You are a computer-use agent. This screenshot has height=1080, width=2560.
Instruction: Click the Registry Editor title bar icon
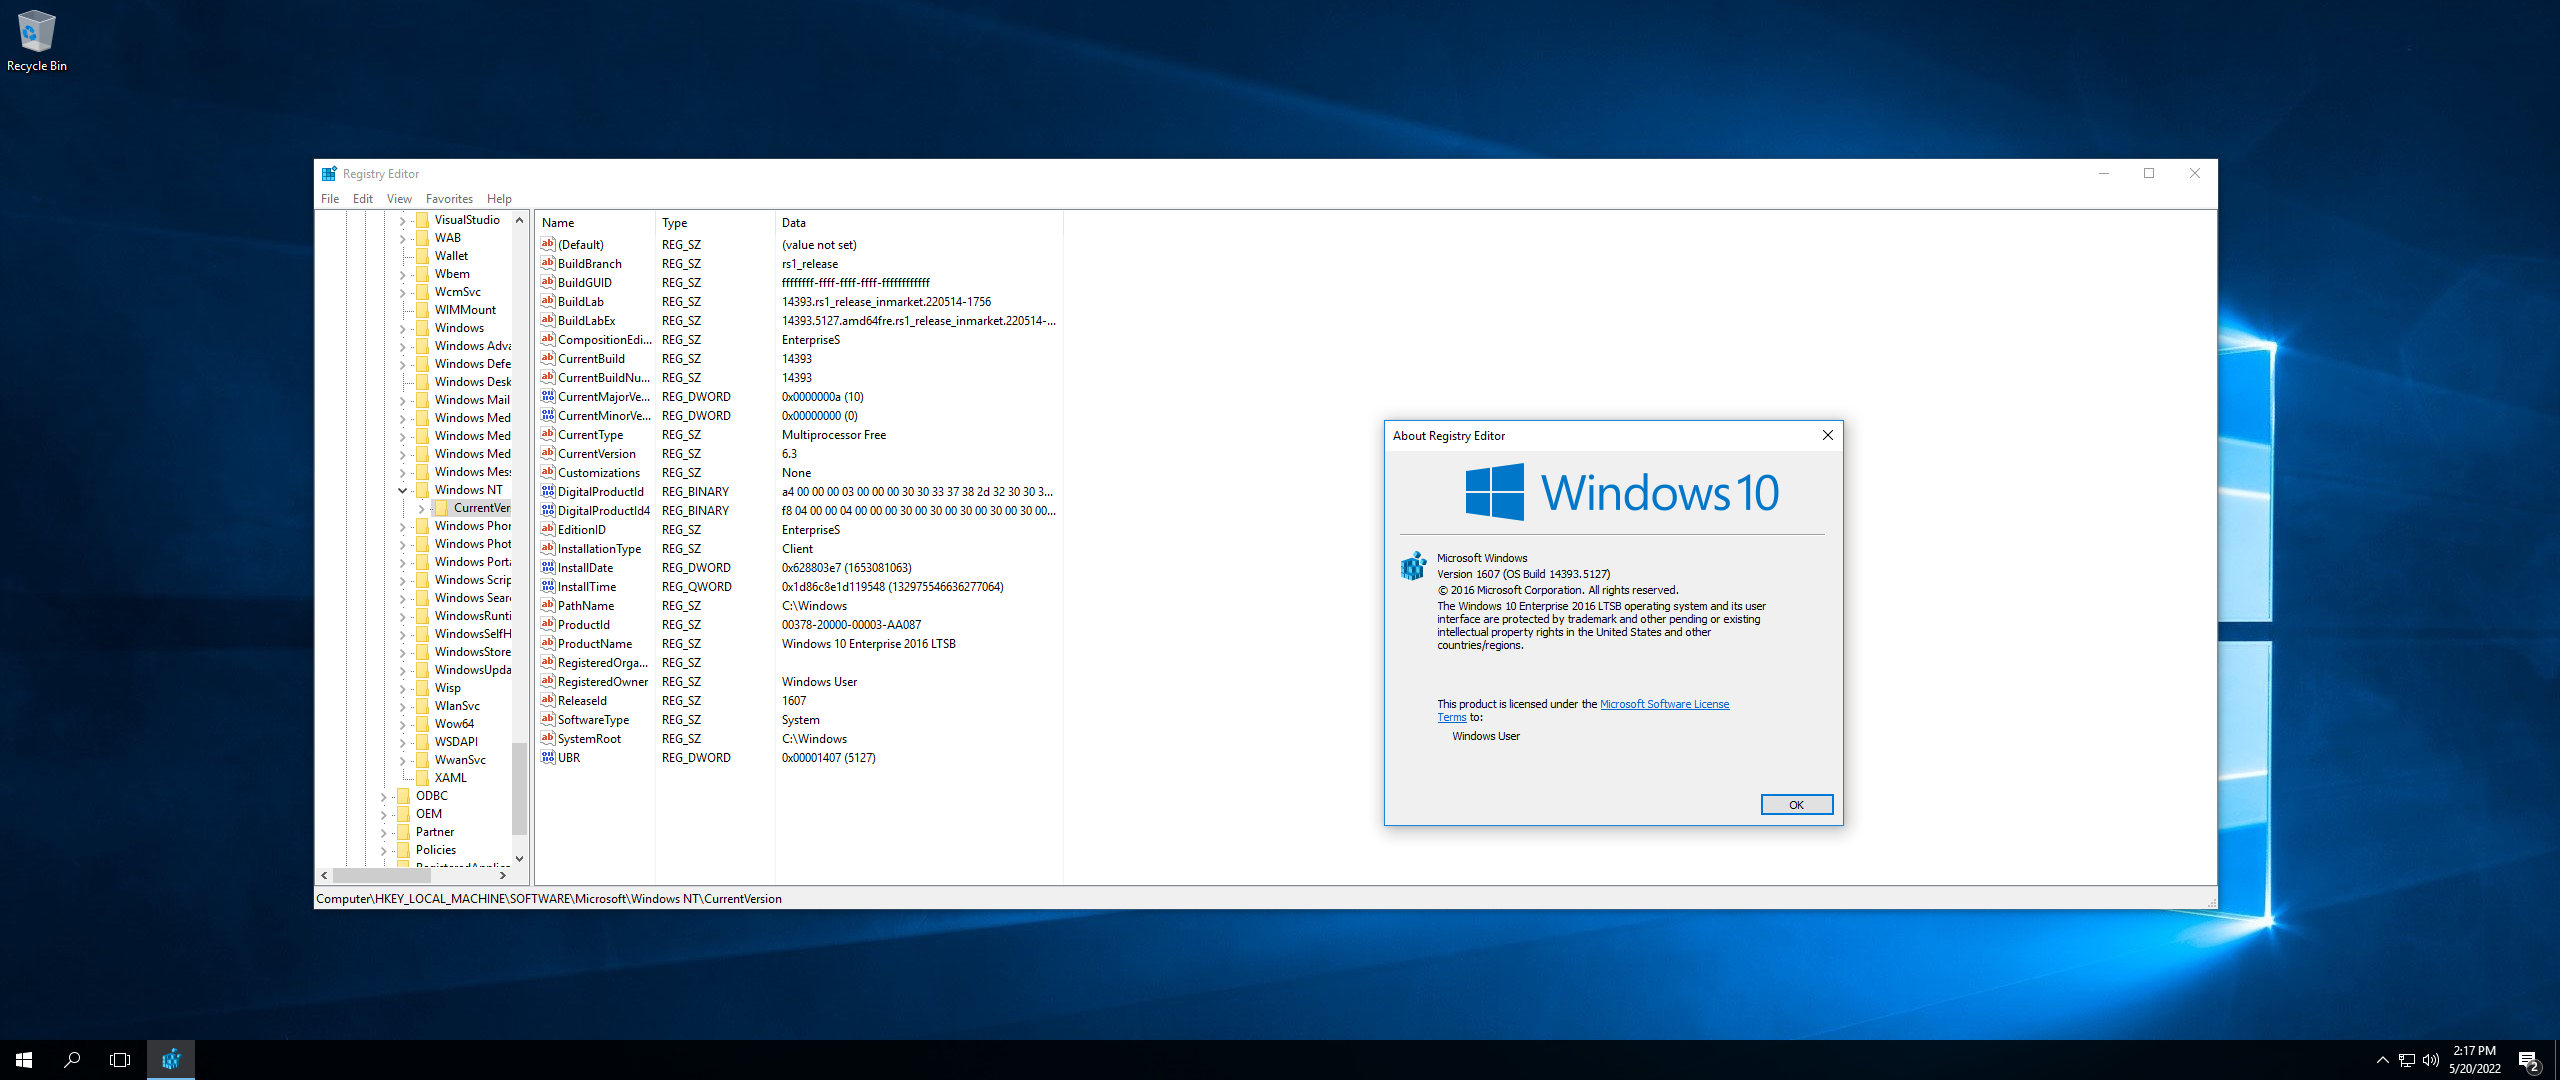[329, 174]
